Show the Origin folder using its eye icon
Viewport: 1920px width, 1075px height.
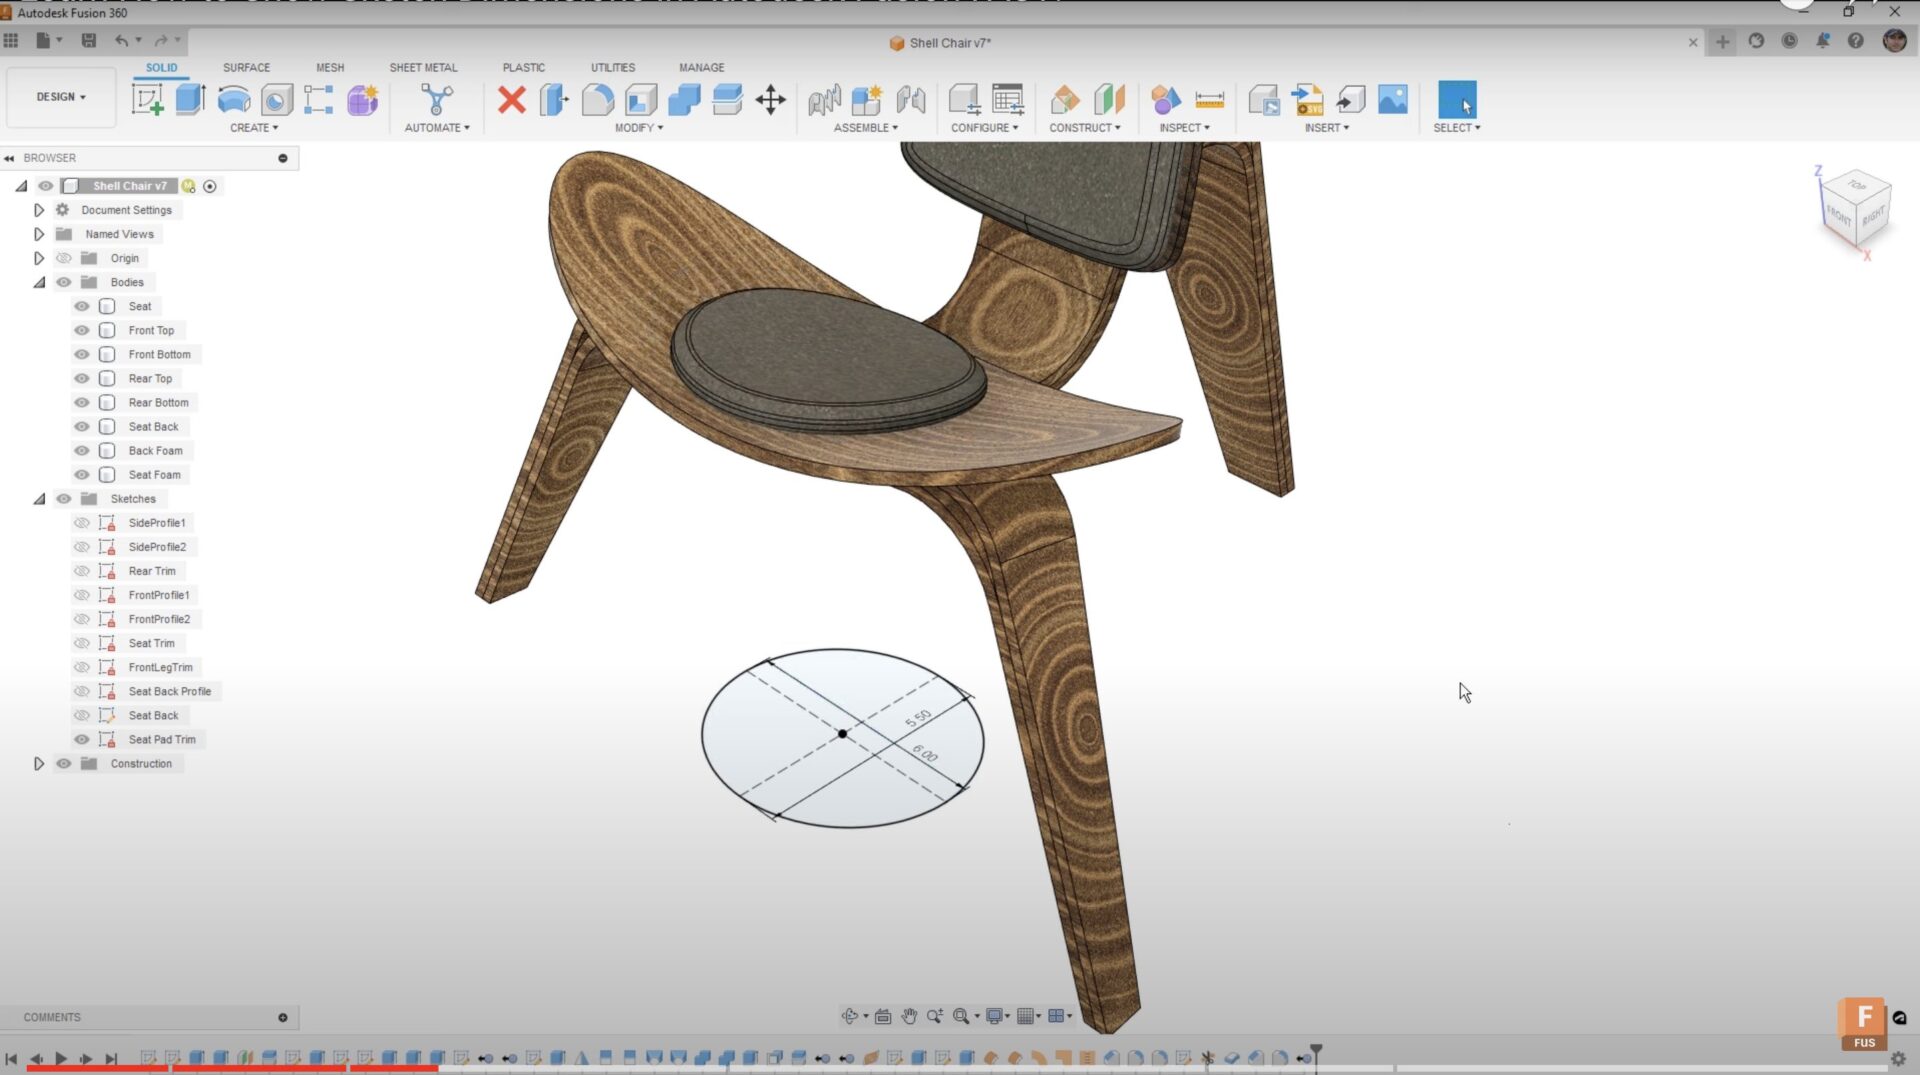tap(63, 257)
